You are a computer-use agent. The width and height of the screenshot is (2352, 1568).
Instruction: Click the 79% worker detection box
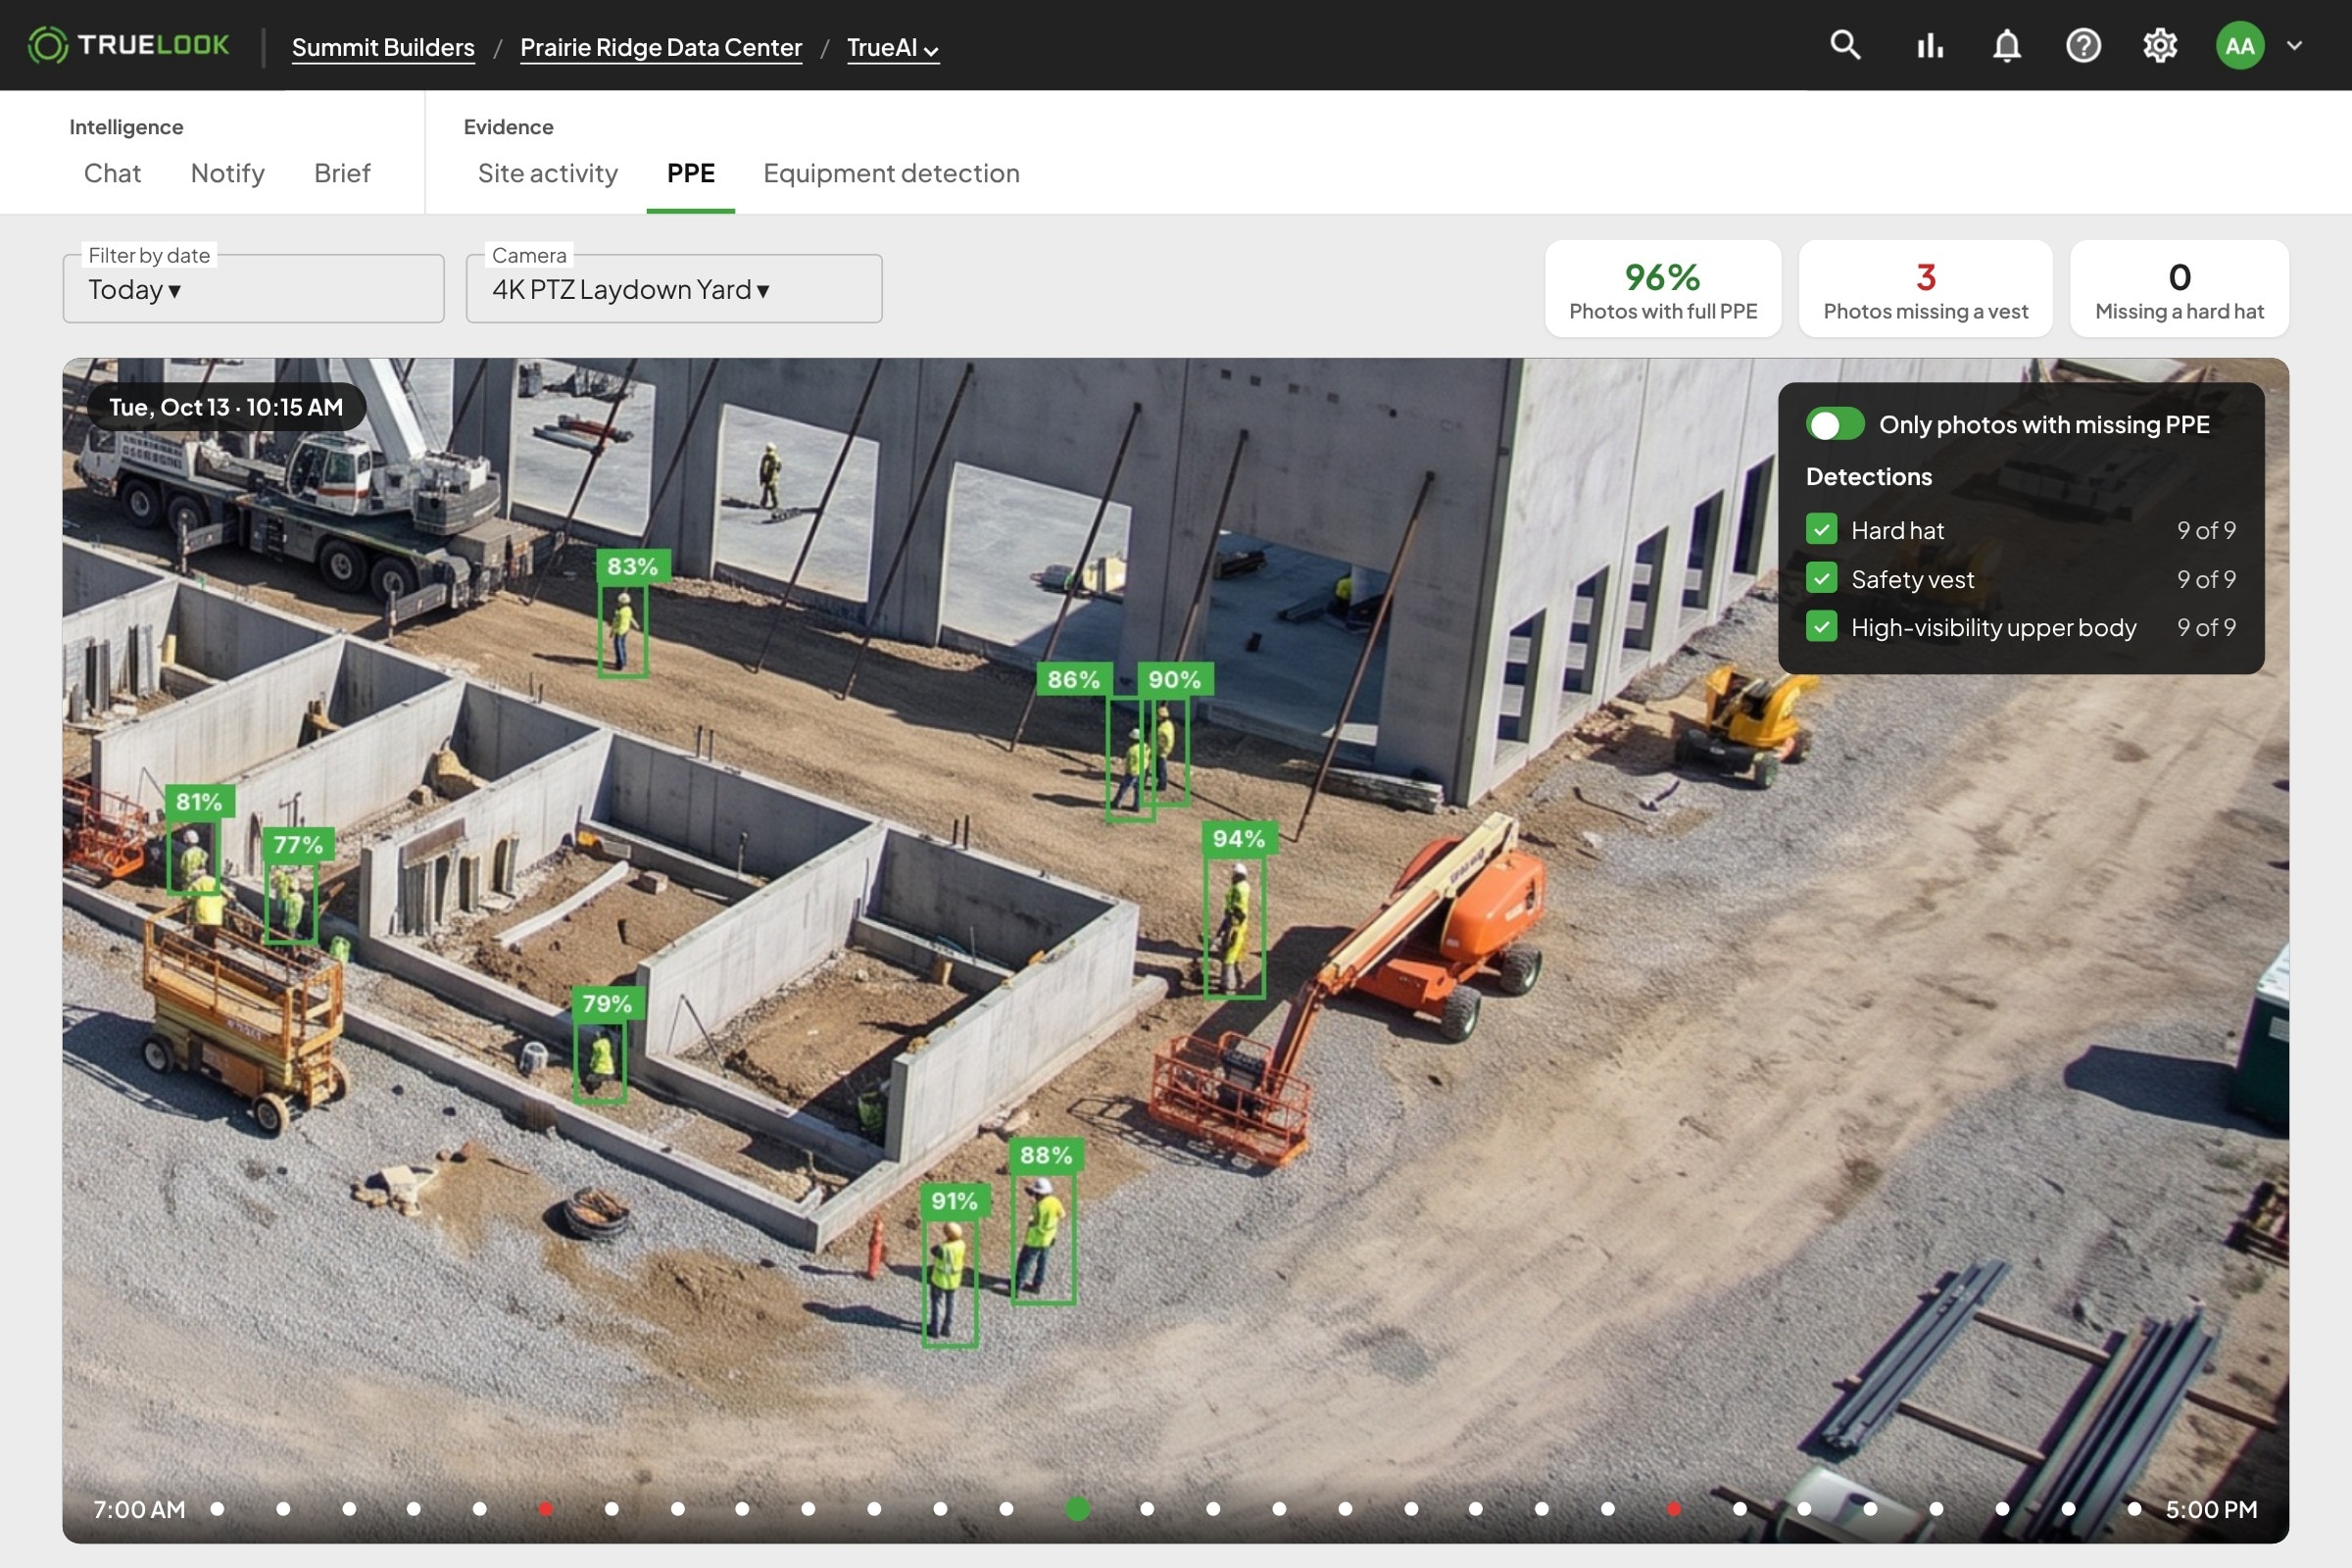(600, 1060)
